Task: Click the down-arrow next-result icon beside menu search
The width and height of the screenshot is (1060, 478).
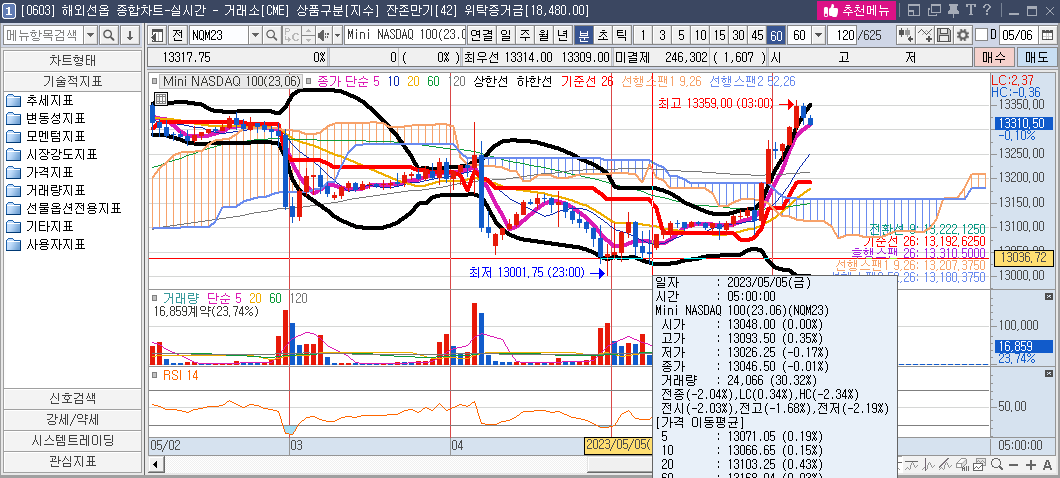Action: tap(130, 35)
